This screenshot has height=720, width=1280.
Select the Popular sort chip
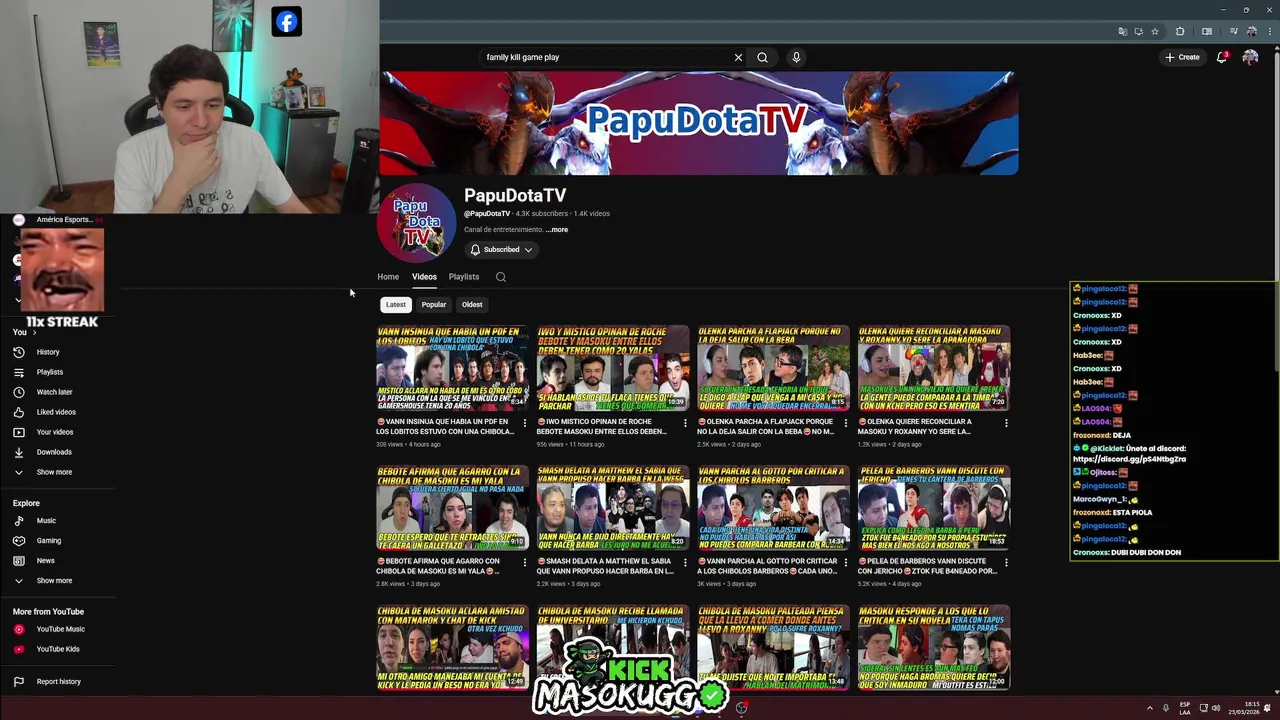click(x=434, y=304)
